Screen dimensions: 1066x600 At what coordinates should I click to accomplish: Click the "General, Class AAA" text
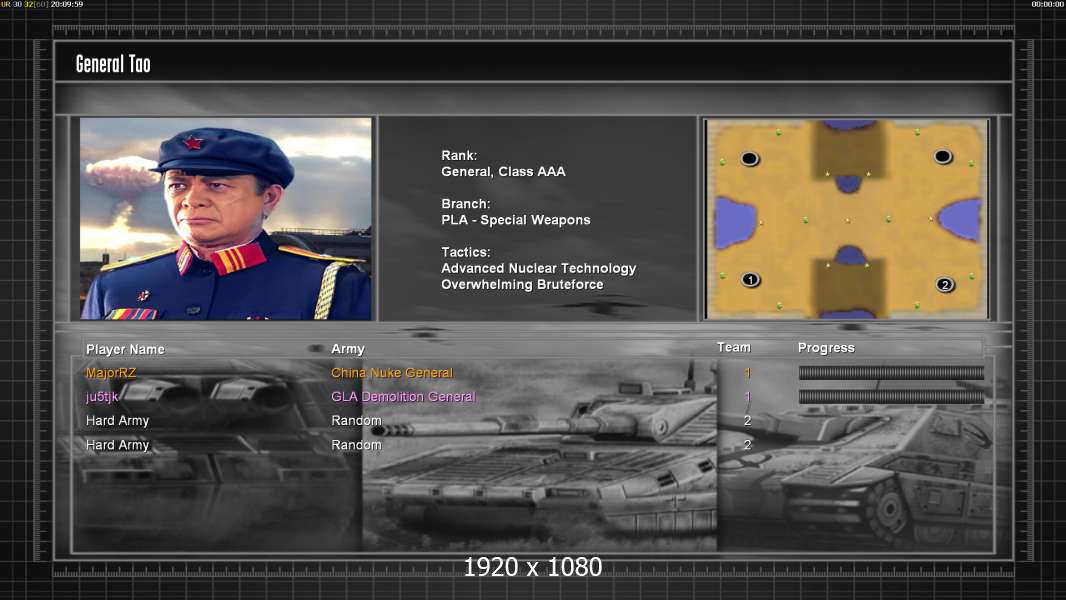pyautogui.click(x=503, y=171)
